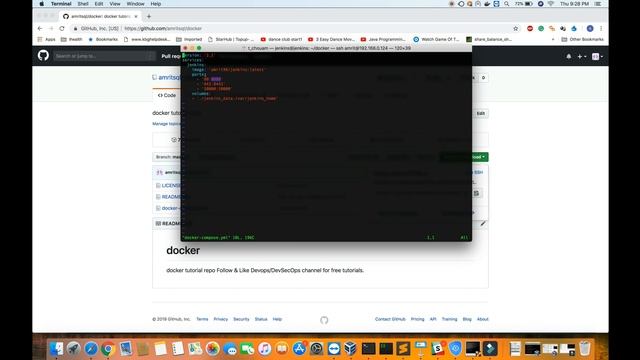This screenshot has width=640, height=360.
Task: Expand the 'Other Bookmarks' folder
Action: (x=582, y=40)
